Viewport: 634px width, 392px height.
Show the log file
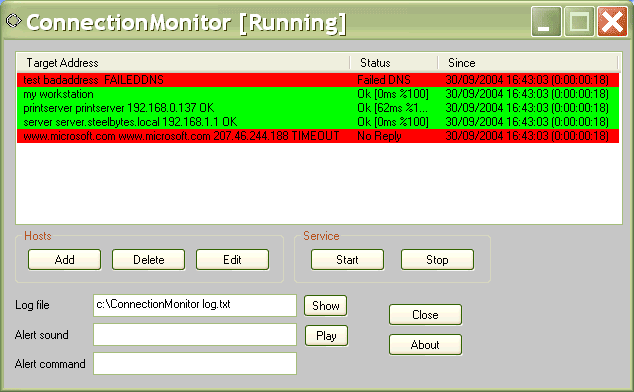tap(325, 305)
